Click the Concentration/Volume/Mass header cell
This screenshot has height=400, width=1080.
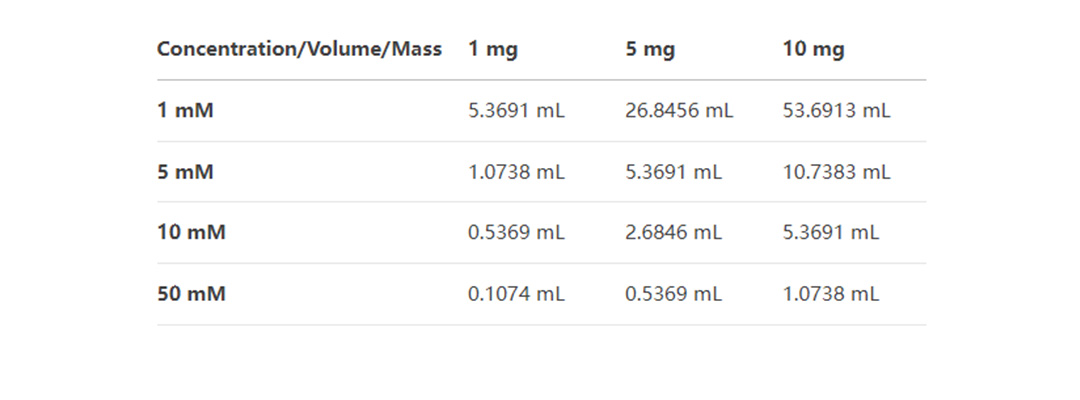[x=299, y=49]
